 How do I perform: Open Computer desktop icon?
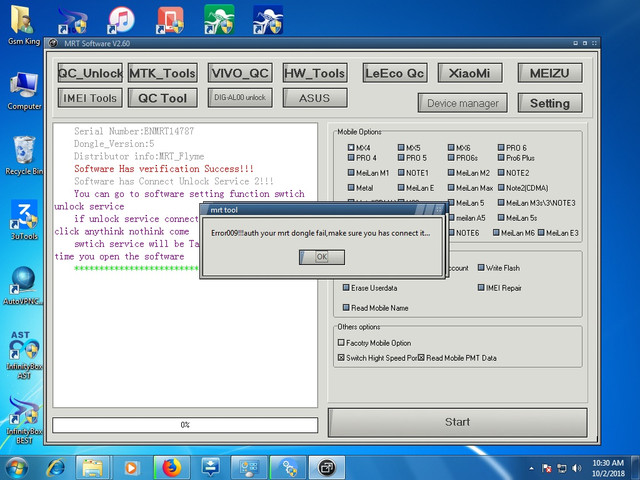[24, 91]
